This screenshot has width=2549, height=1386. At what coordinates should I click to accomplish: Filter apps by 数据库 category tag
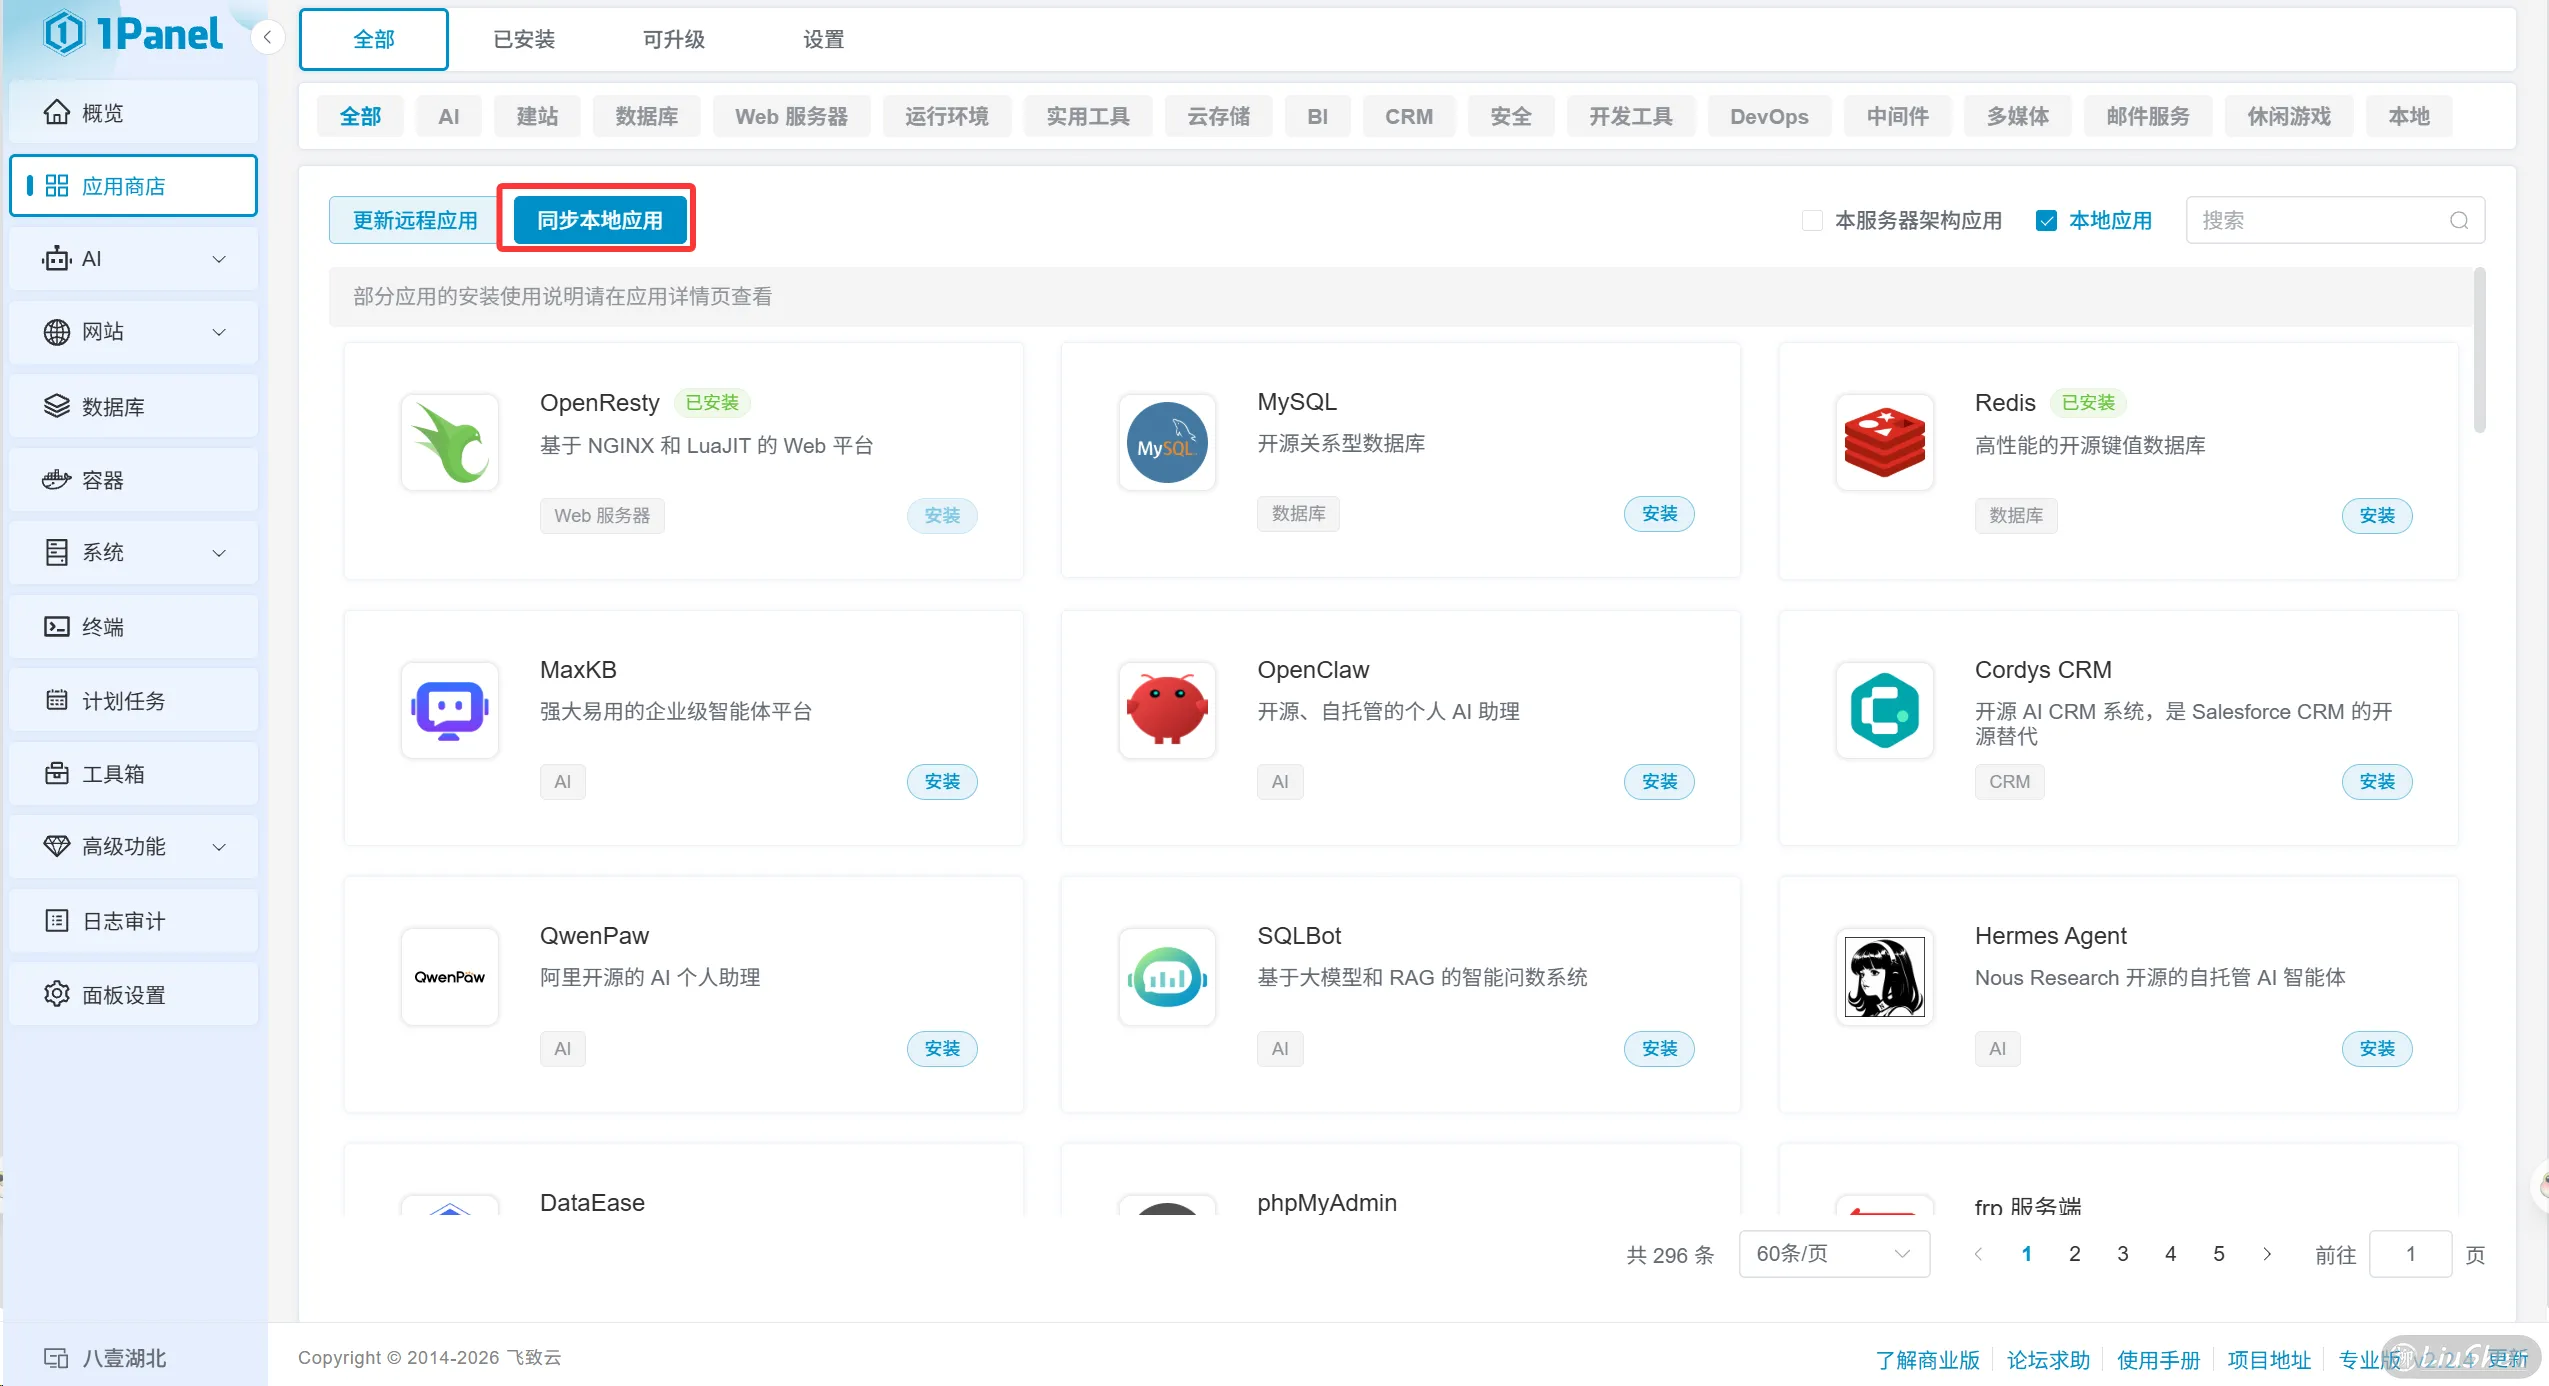pyautogui.click(x=647, y=116)
